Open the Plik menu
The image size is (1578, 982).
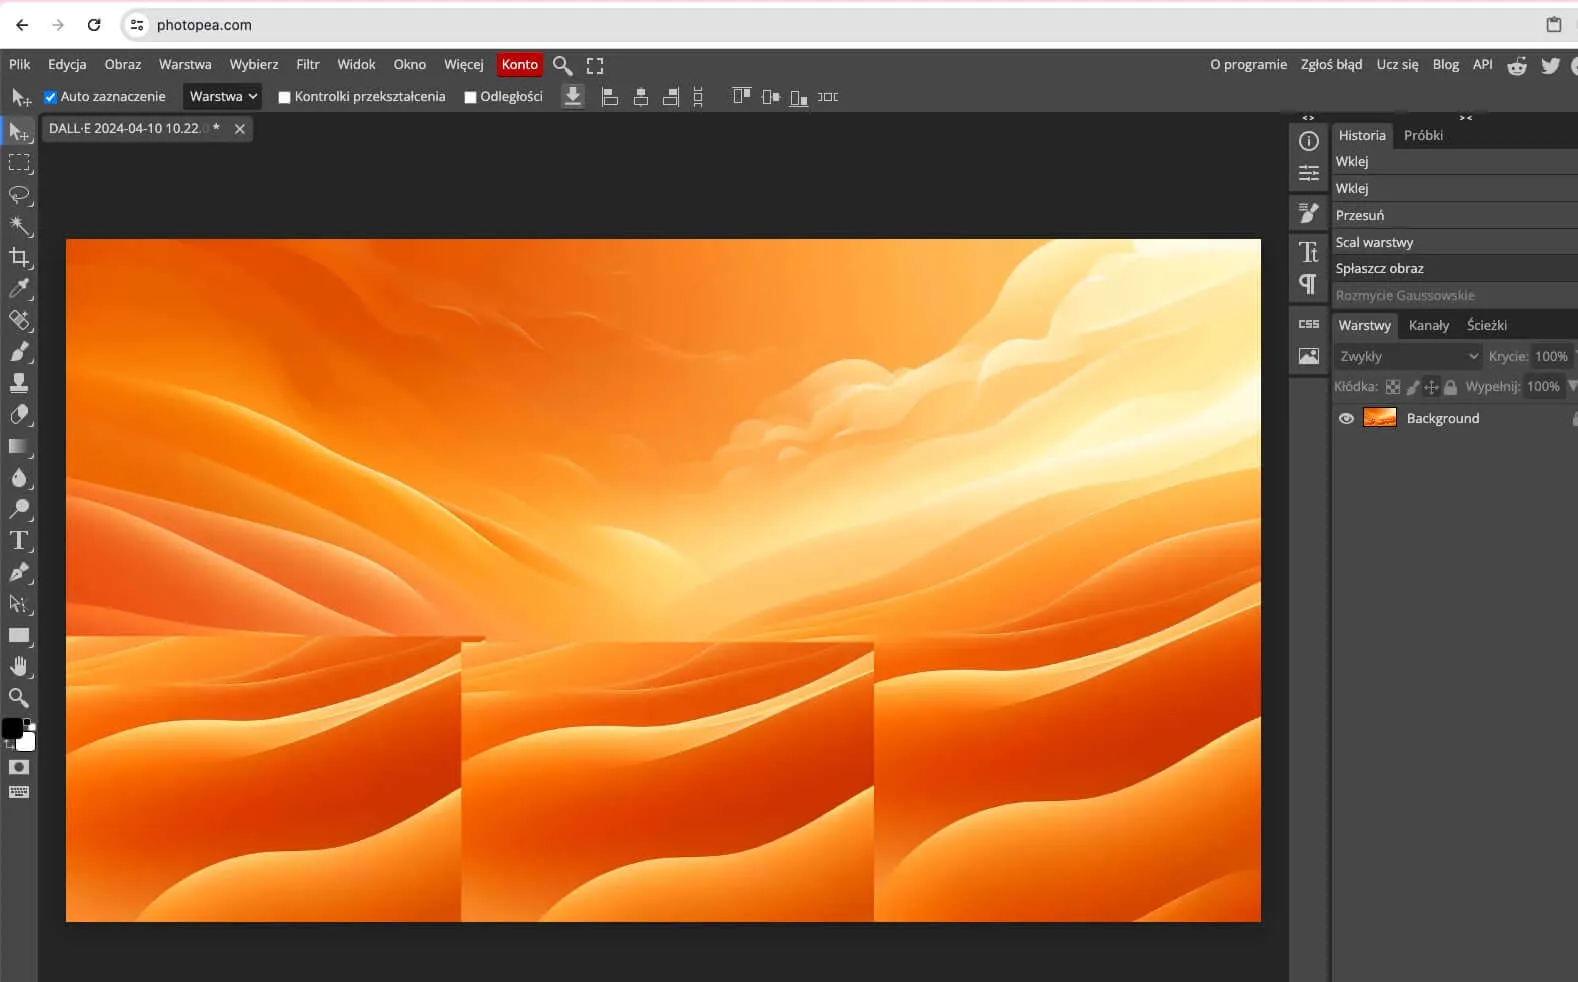(x=20, y=64)
